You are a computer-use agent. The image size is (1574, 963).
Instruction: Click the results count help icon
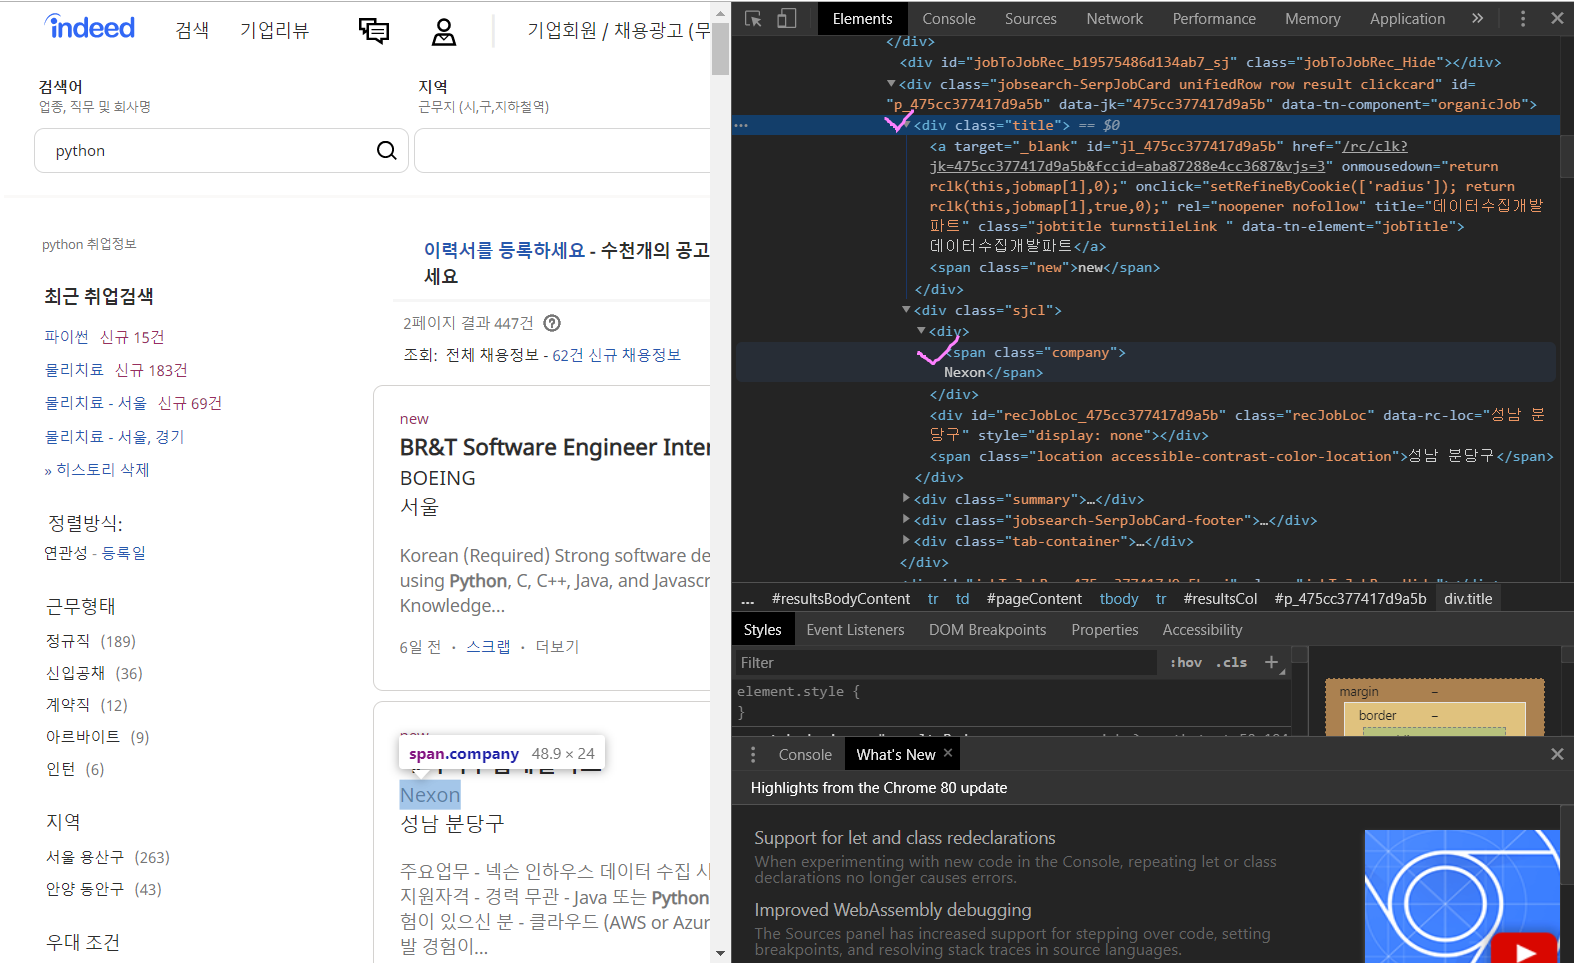click(x=552, y=323)
